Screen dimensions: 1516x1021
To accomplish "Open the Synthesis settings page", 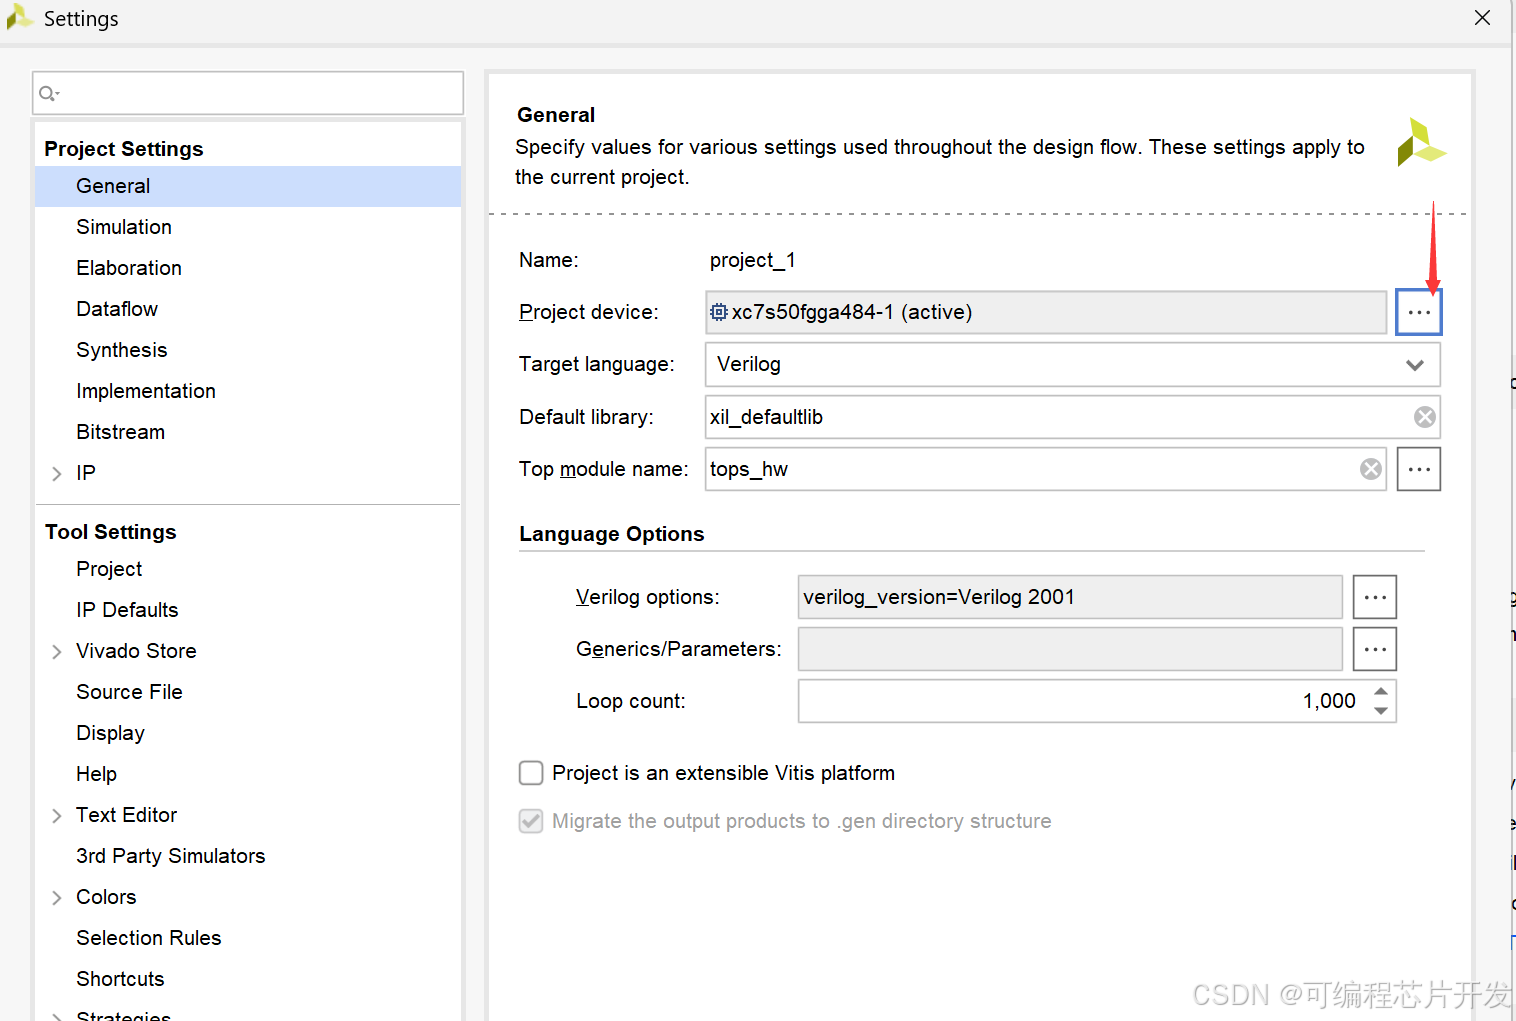I will (122, 350).
